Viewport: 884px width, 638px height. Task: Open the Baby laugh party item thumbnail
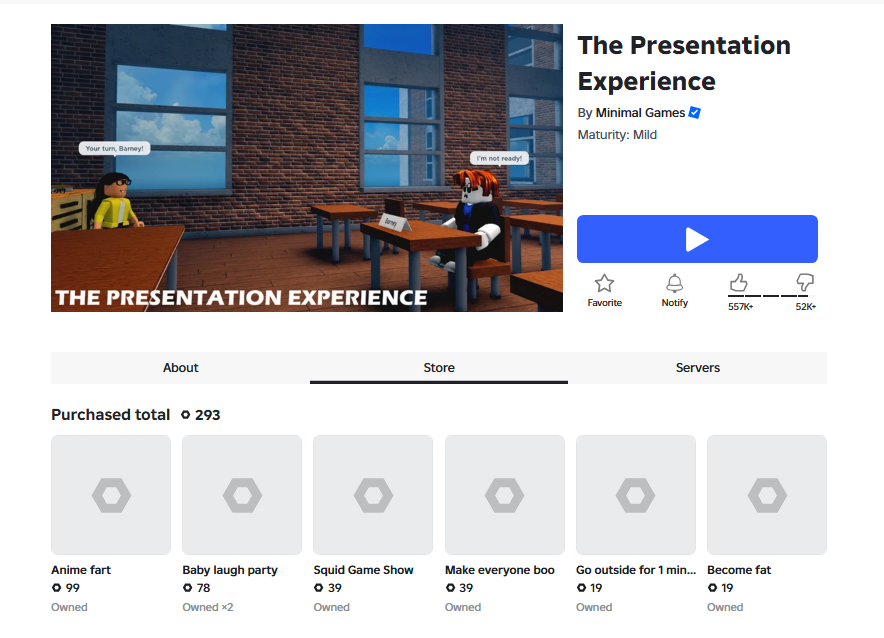242,495
